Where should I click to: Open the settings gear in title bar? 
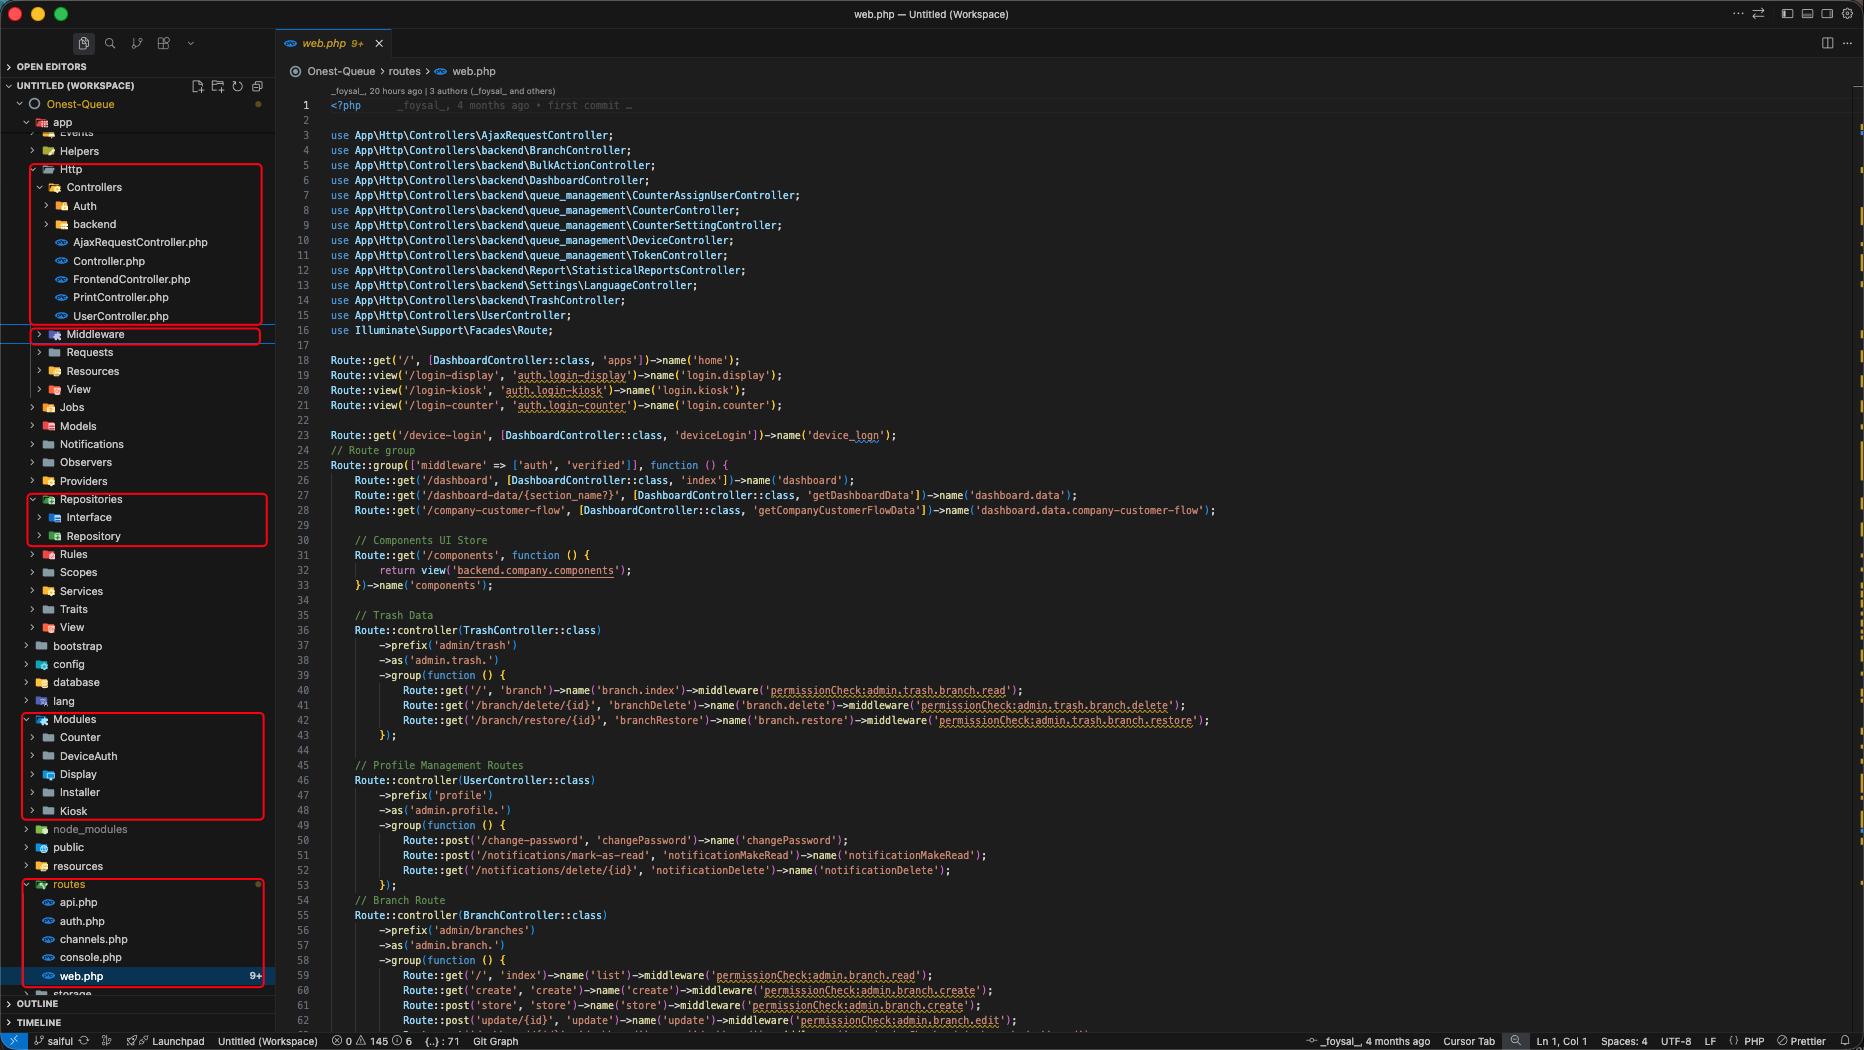(1847, 14)
